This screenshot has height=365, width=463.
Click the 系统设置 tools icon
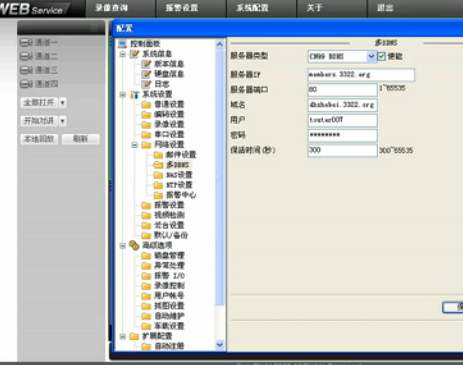point(134,95)
